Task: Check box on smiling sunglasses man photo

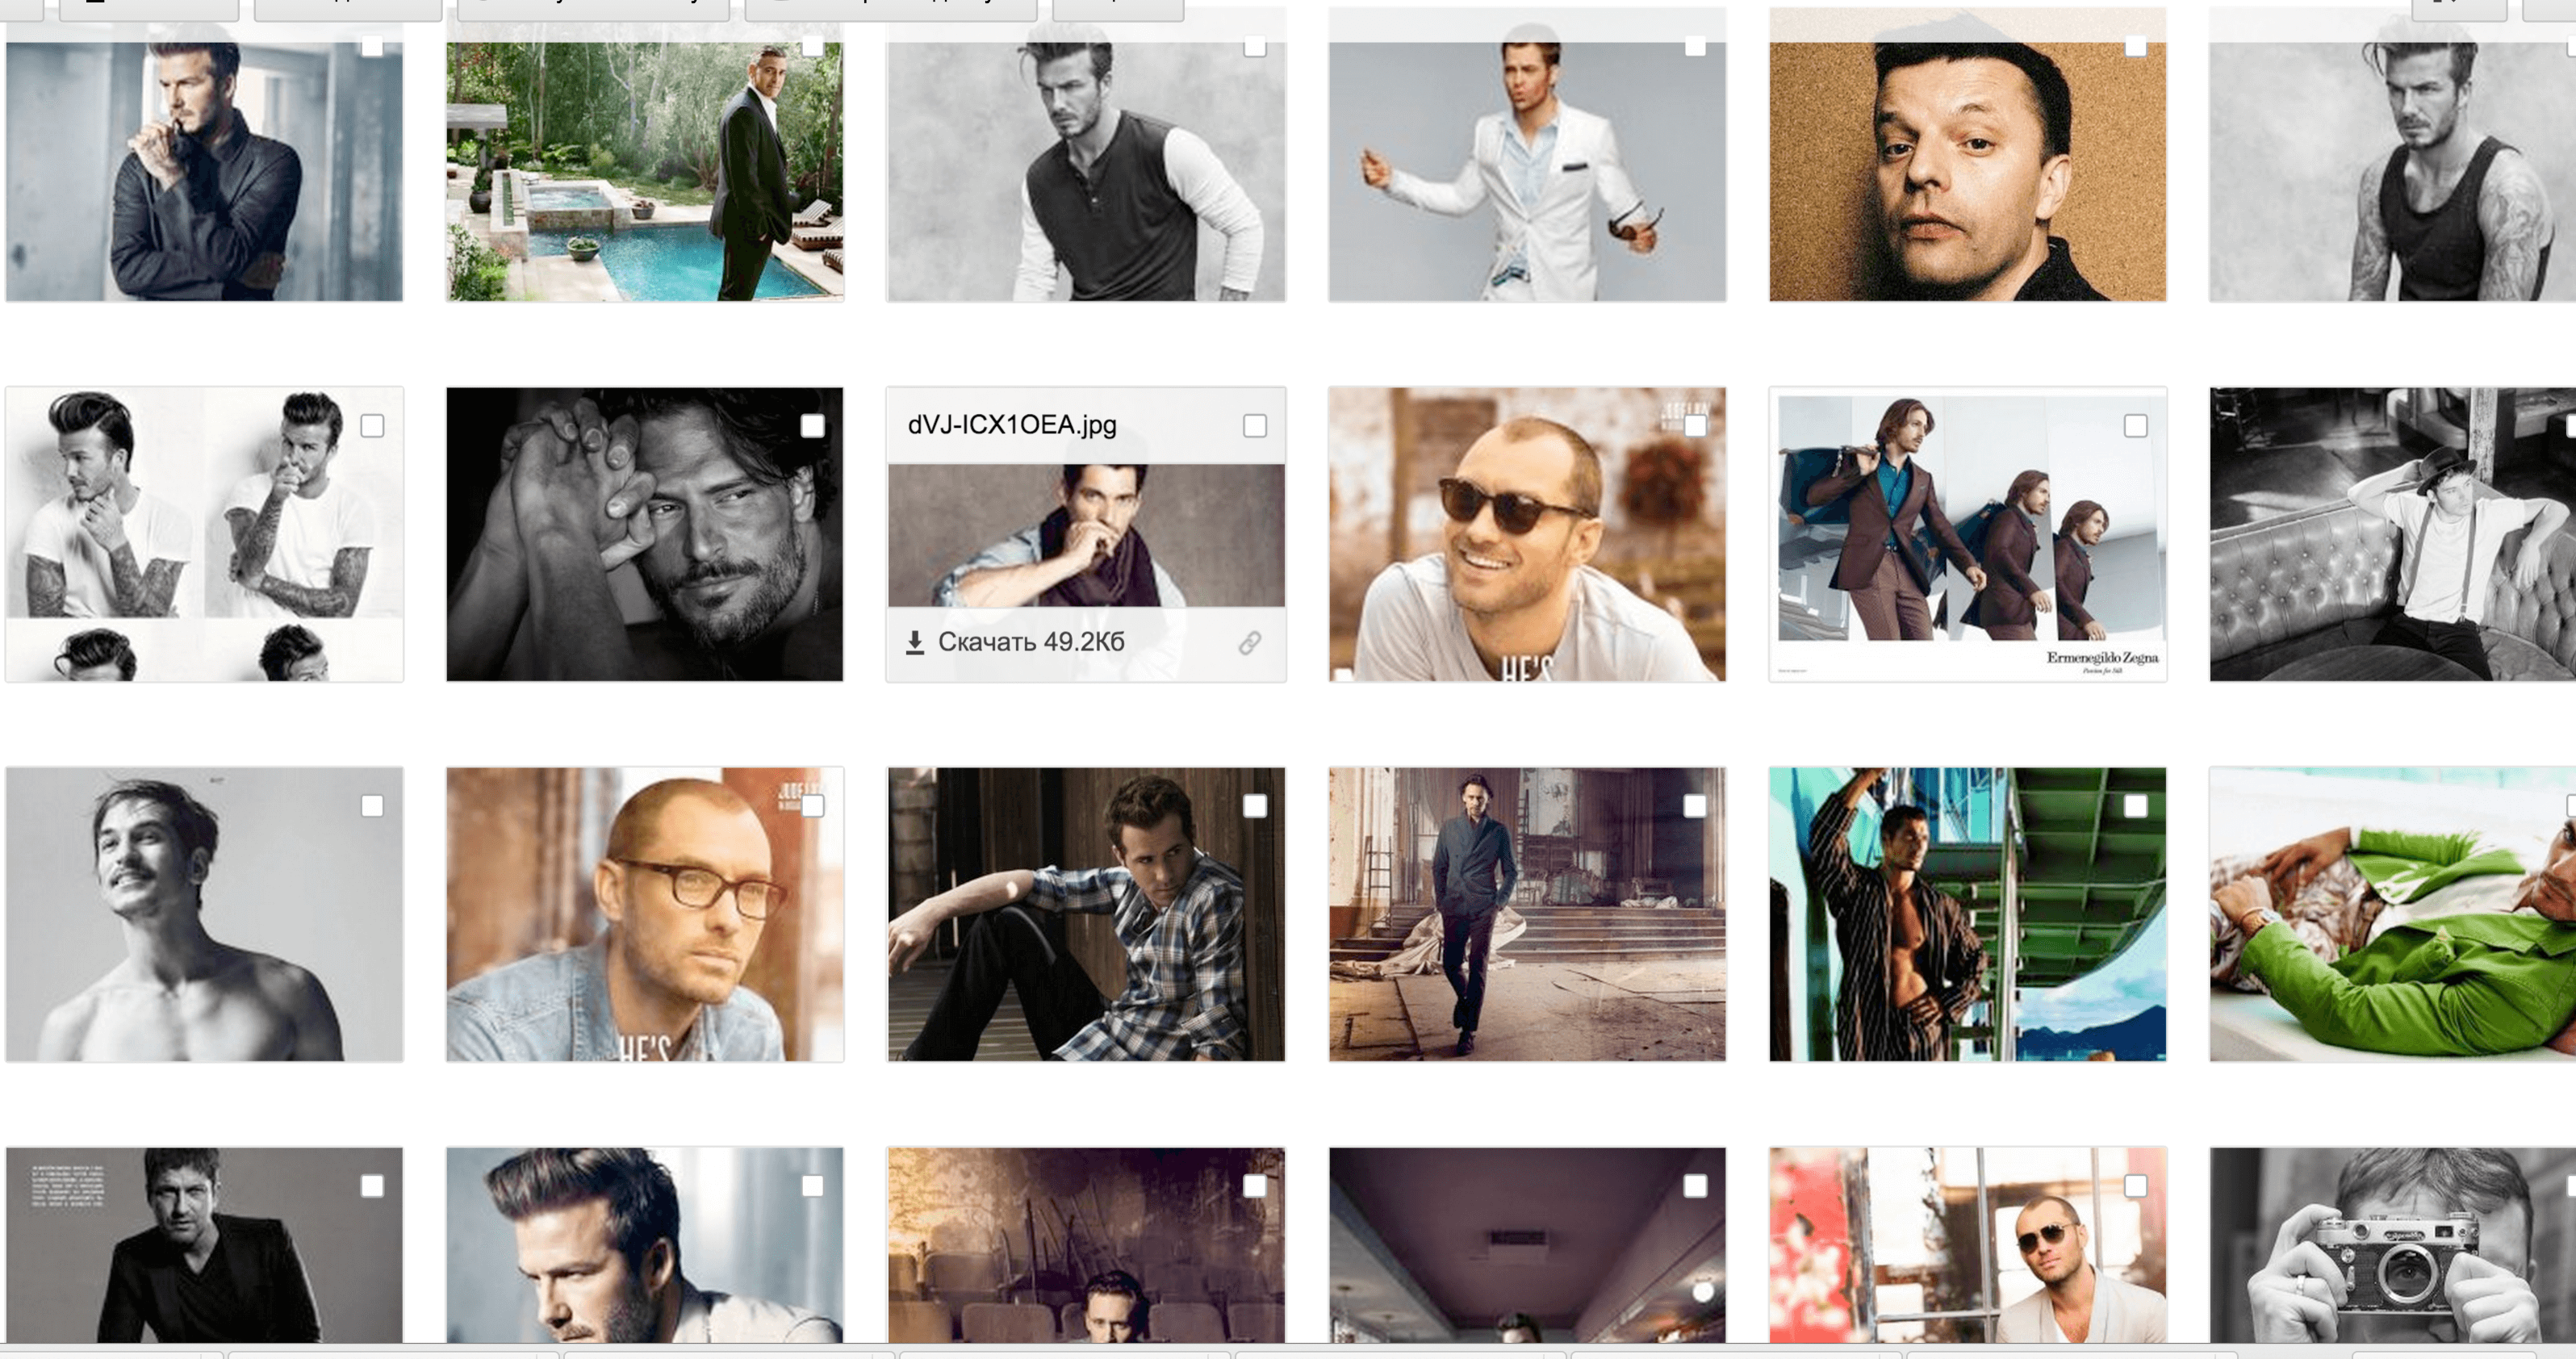Action: point(1695,426)
